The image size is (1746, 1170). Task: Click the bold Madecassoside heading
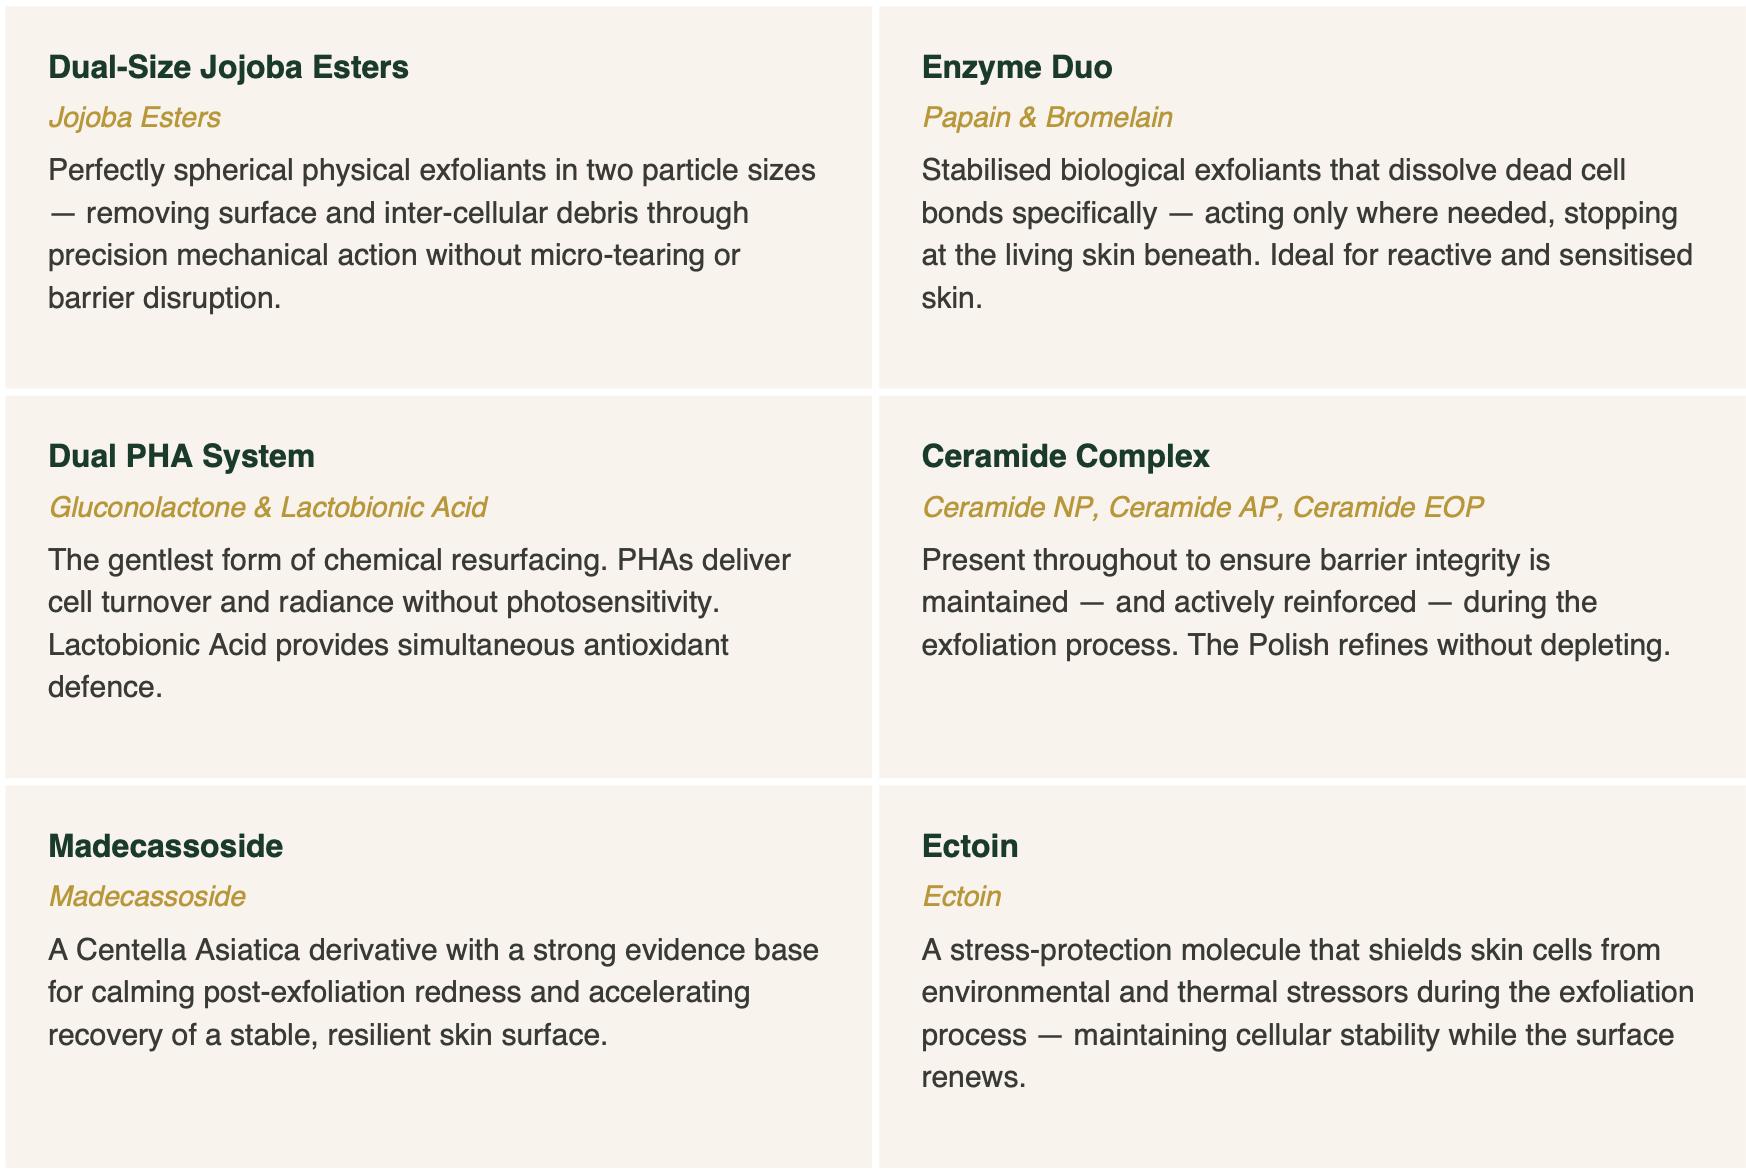click(165, 846)
